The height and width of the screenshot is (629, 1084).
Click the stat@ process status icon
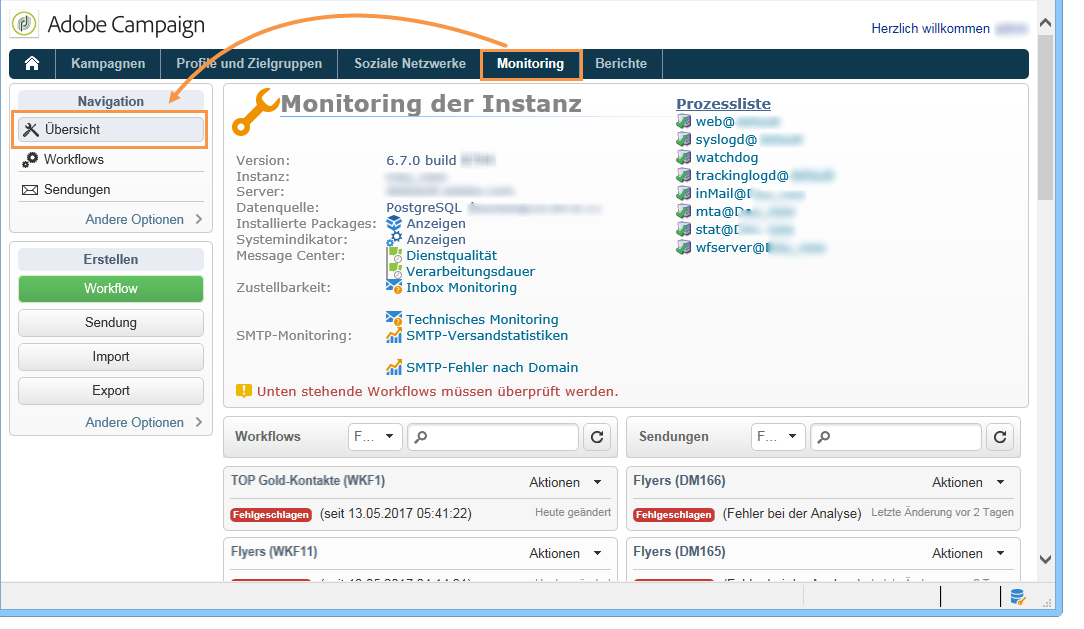[x=684, y=229]
